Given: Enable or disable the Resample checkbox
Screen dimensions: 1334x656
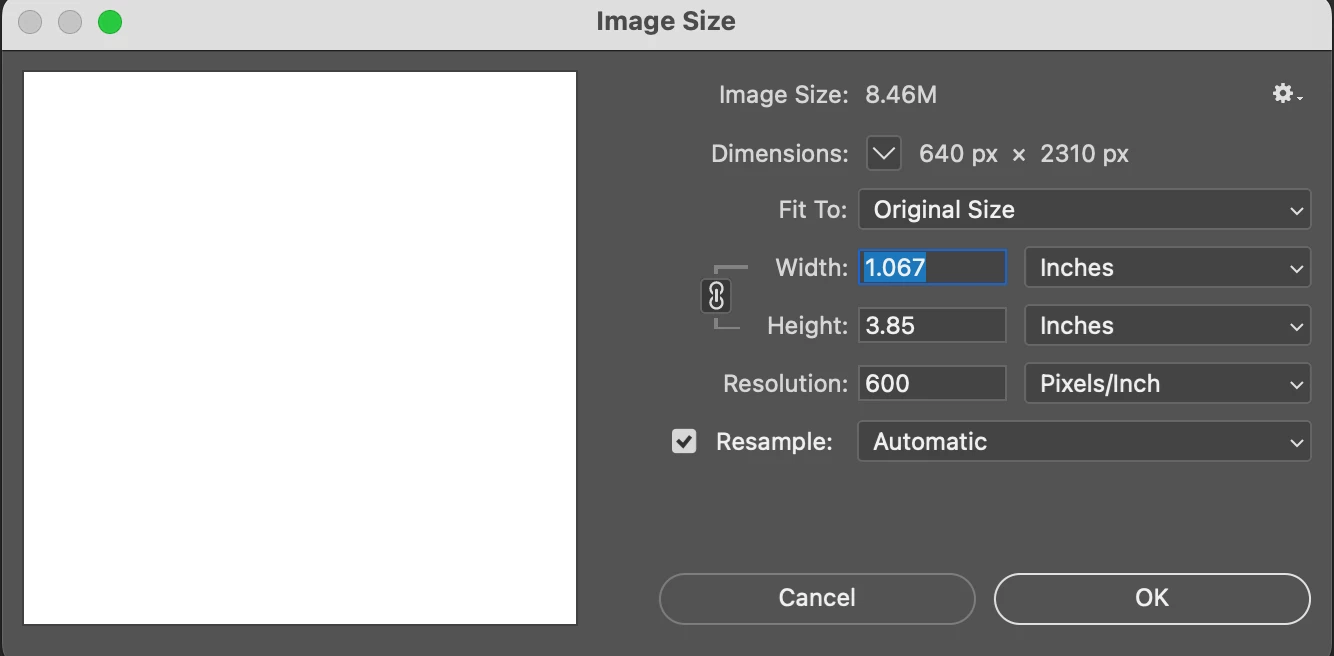Looking at the screenshot, I should pyautogui.click(x=684, y=441).
